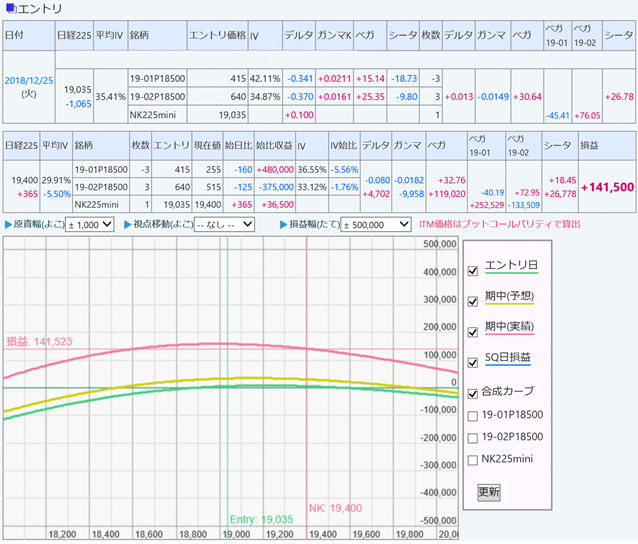Uncheck the 期中(実績) checkbox
This screenshot has height=544, width=638.
tap(473, 332)
